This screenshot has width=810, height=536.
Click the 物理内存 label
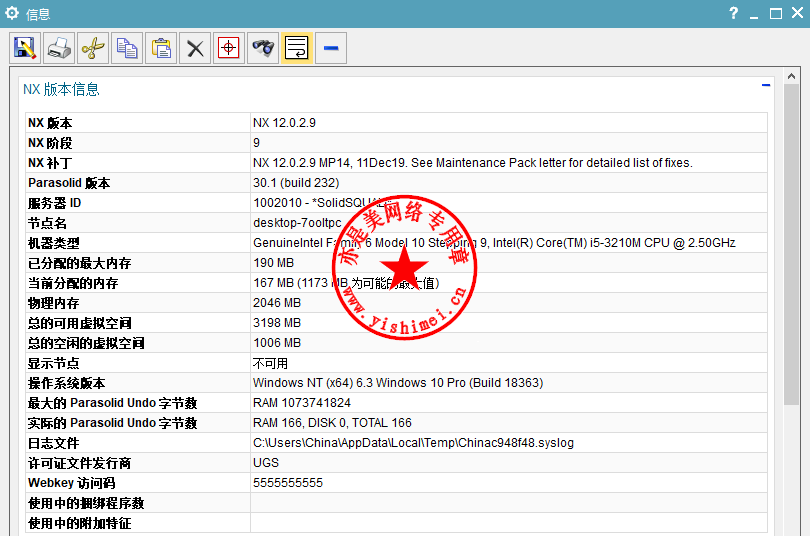click(x=54, y=303)
